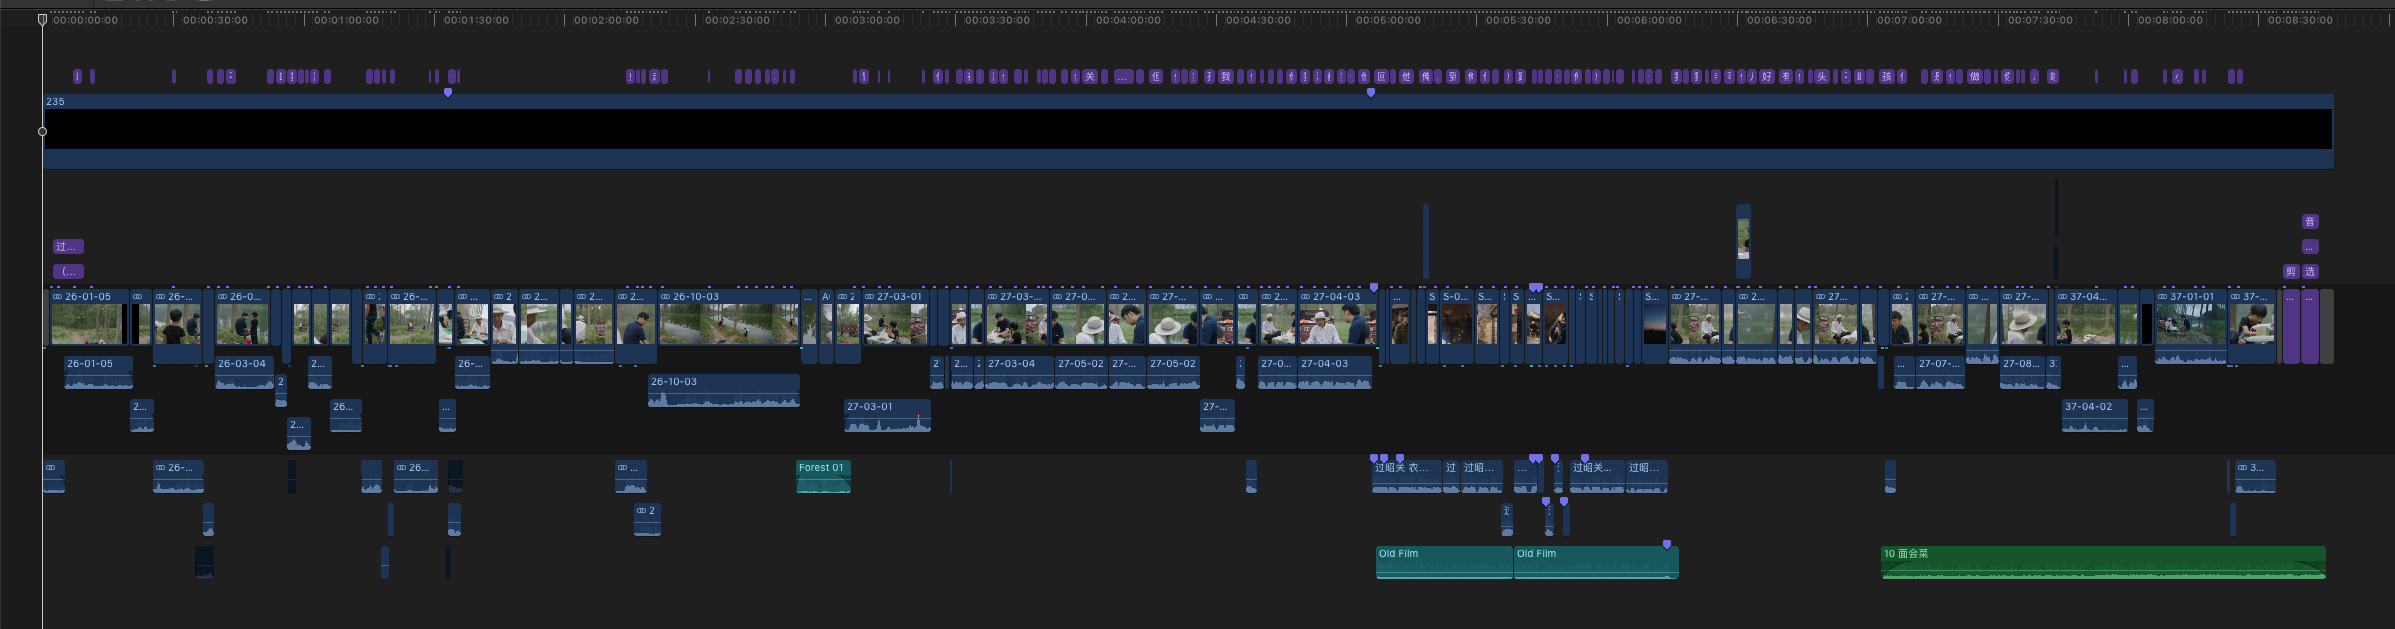
Task: Select the 37-04-02 audio clip
Action: tap(2094, 417)
